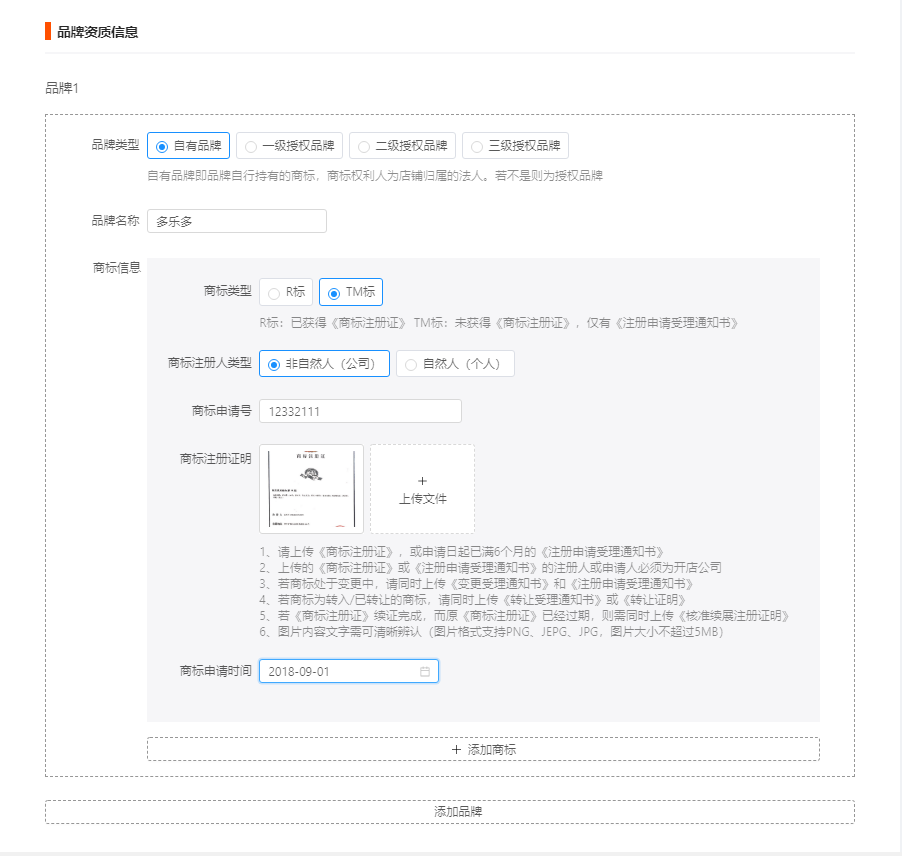Click the 自有品牌 explanation hint text
This screenshot has height=856, width=902.
click(375, 175)
